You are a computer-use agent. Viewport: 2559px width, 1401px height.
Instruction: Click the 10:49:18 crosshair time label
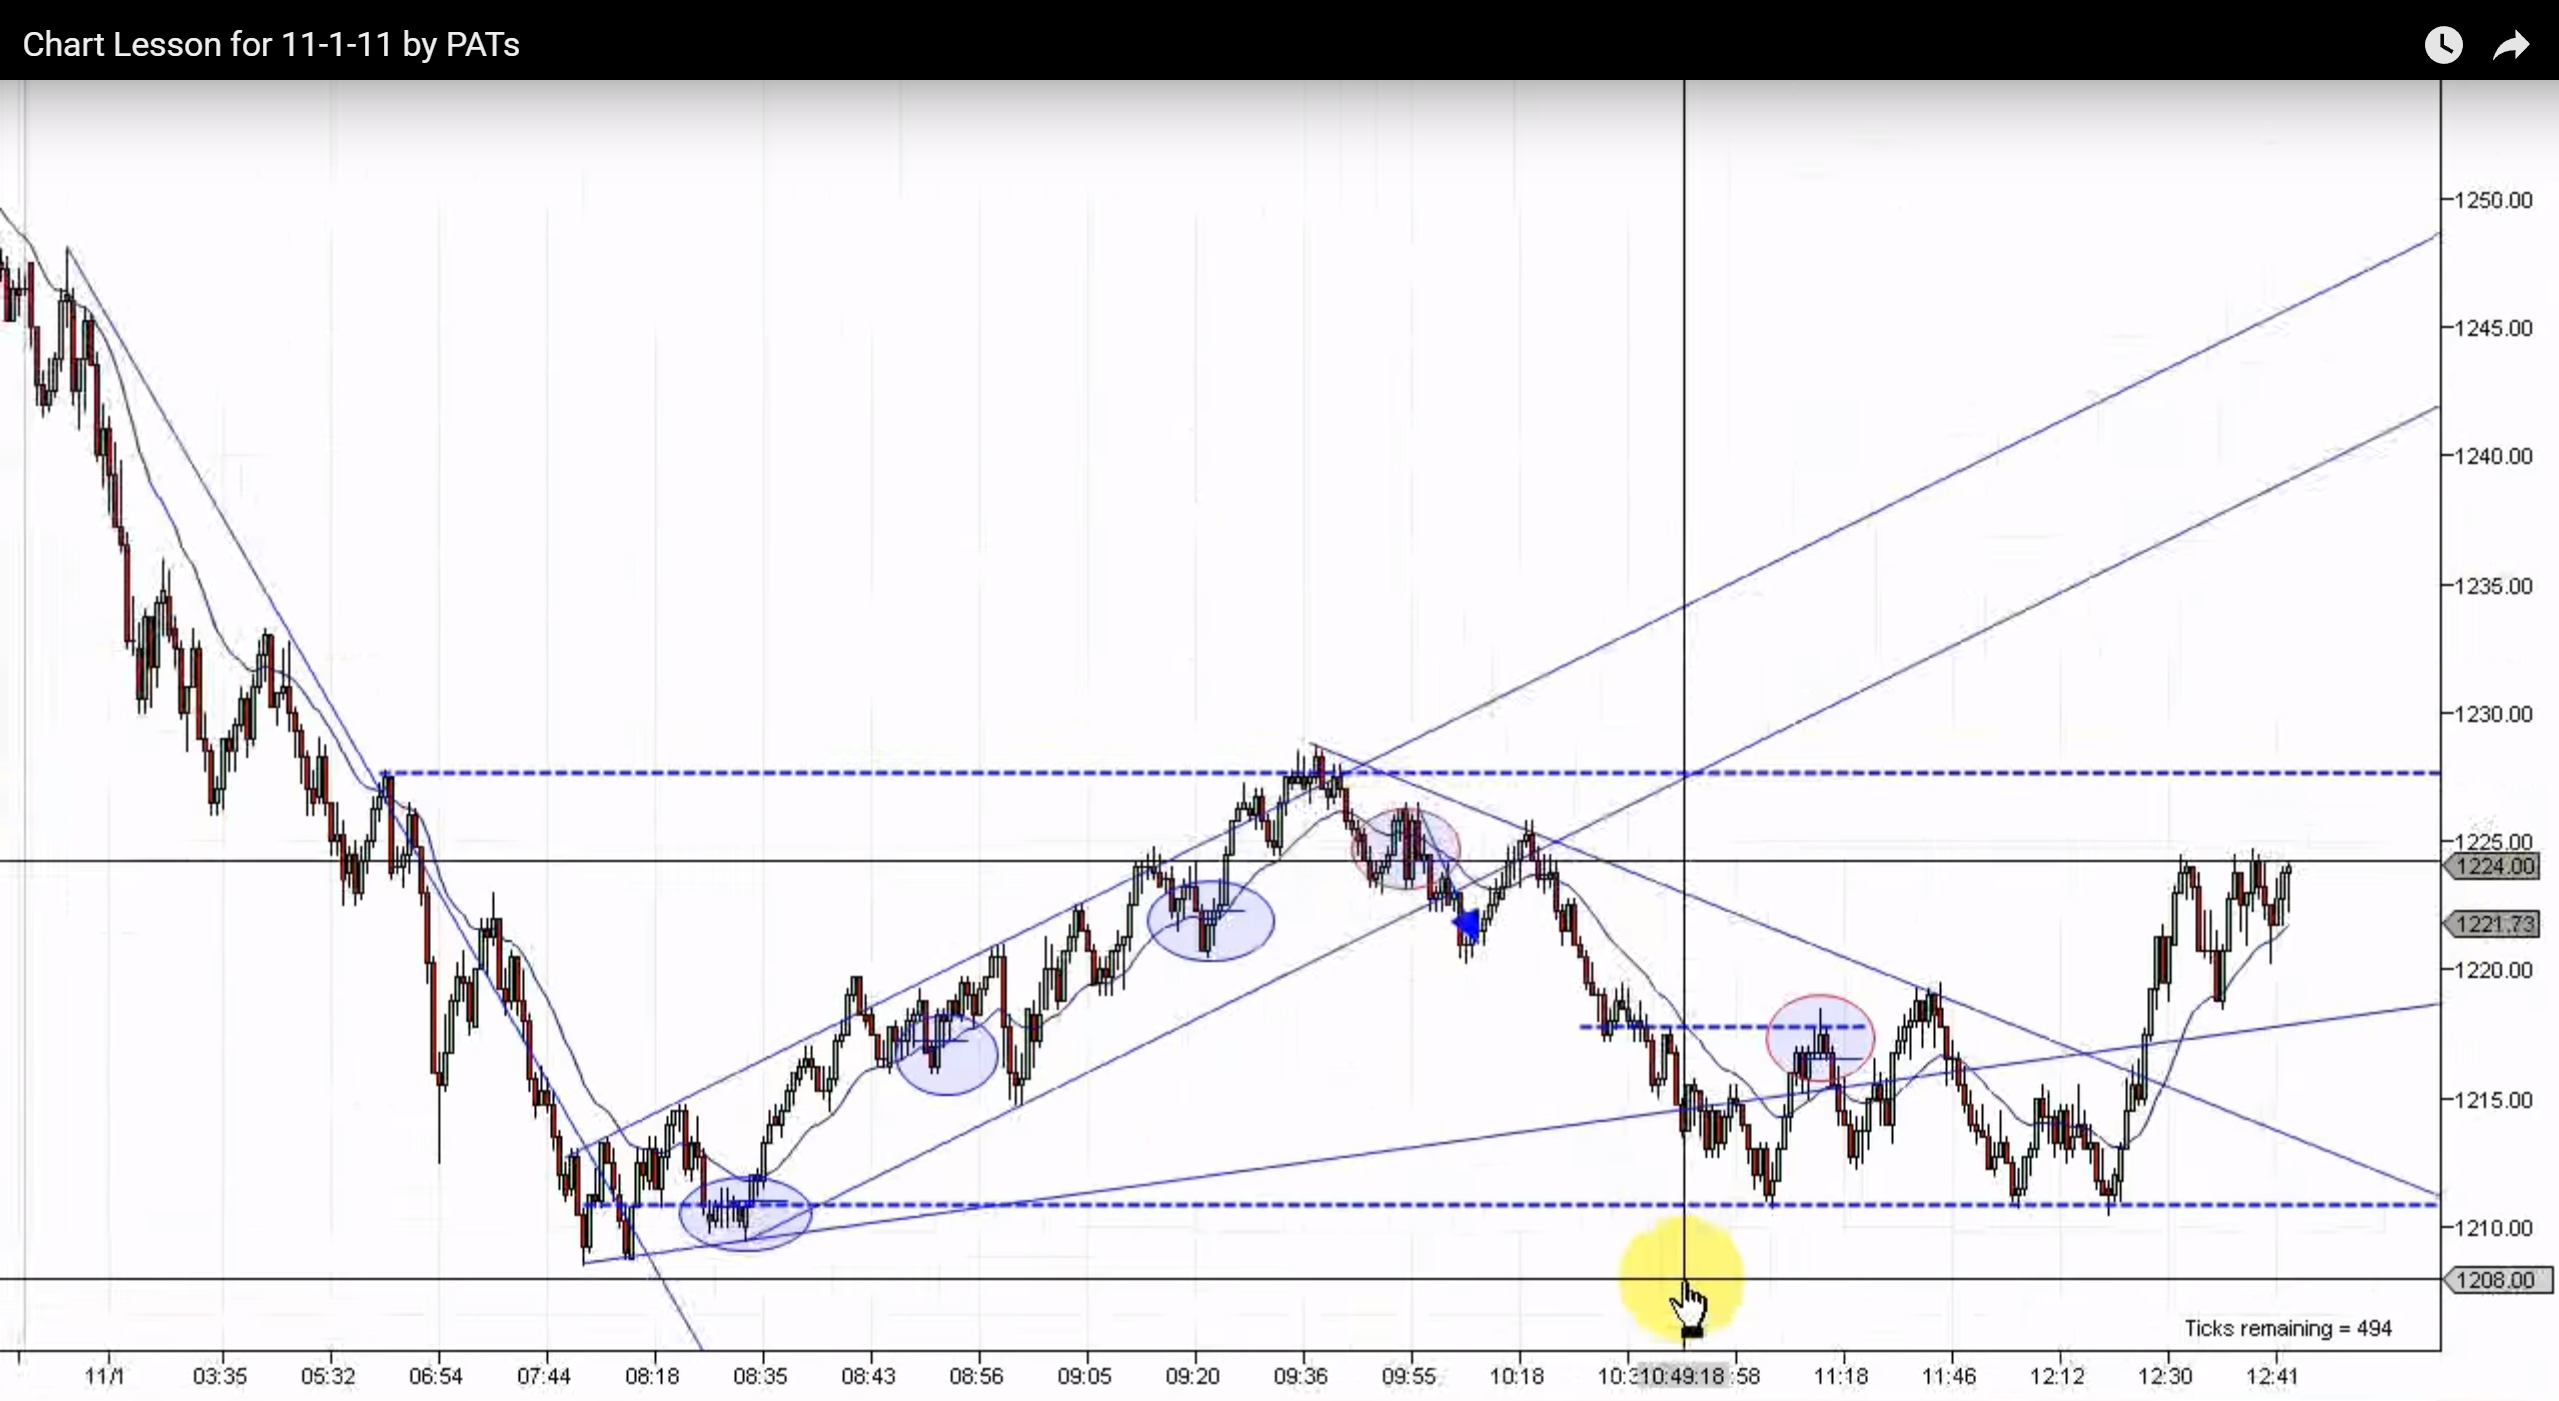[1683, 1376]
